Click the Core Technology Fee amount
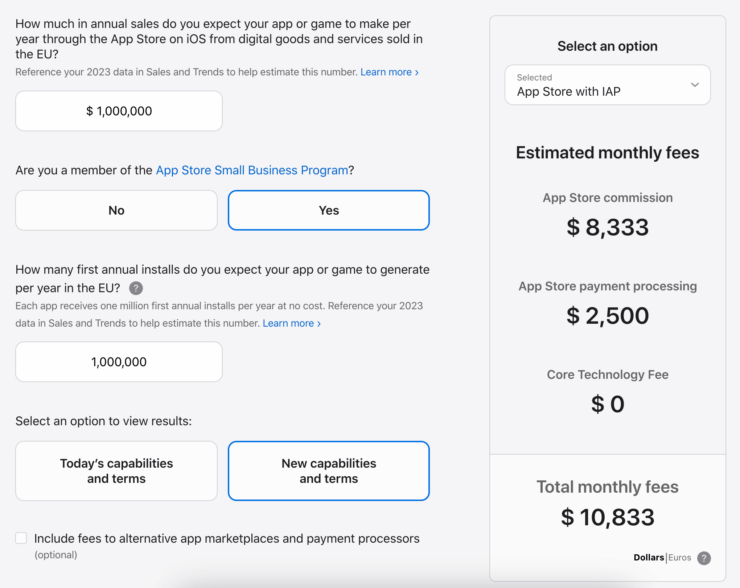Viewport: 740px width, 588px height. 607,404
